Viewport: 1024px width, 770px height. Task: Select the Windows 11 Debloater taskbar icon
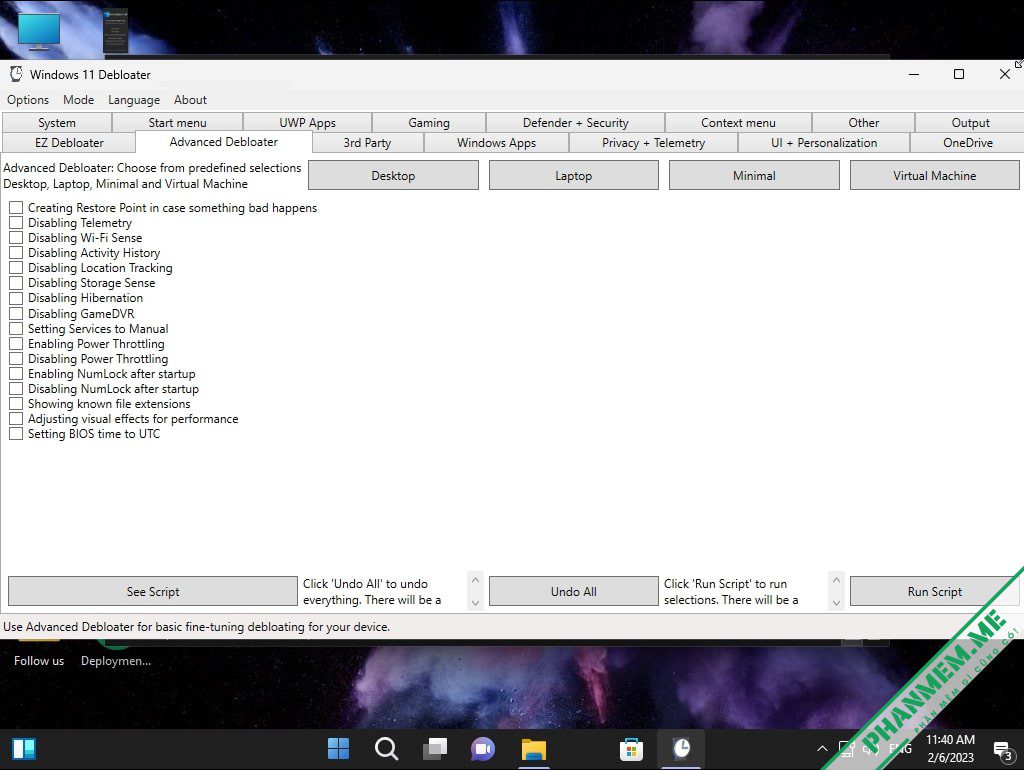point(681,748)
